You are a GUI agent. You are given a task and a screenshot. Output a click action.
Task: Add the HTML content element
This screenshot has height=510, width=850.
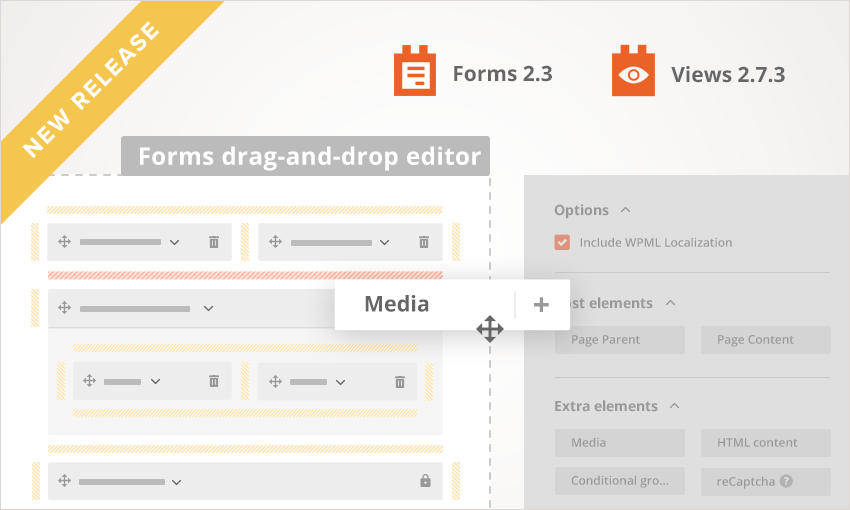point(765,443)
